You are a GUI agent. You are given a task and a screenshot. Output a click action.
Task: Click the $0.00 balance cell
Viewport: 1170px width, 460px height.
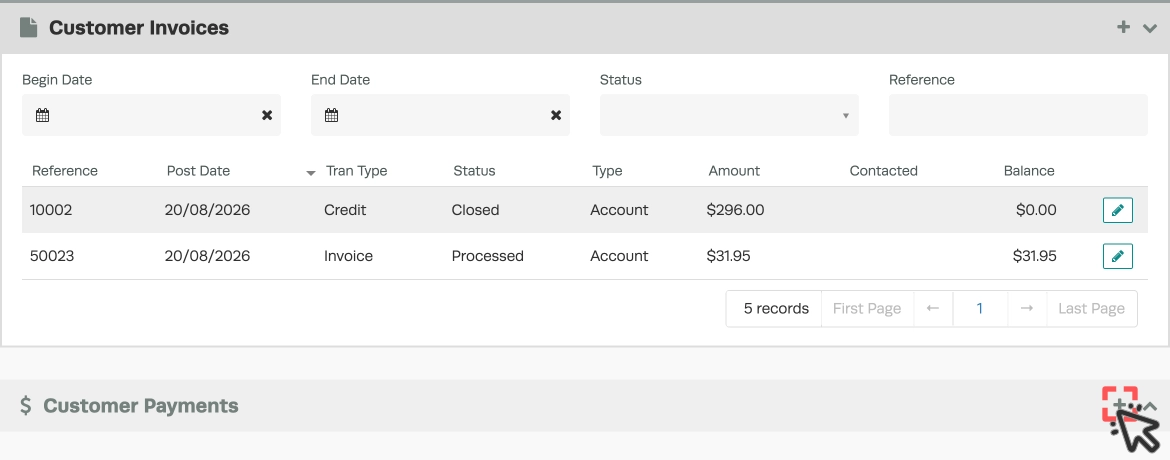[x=1036, y=210]
